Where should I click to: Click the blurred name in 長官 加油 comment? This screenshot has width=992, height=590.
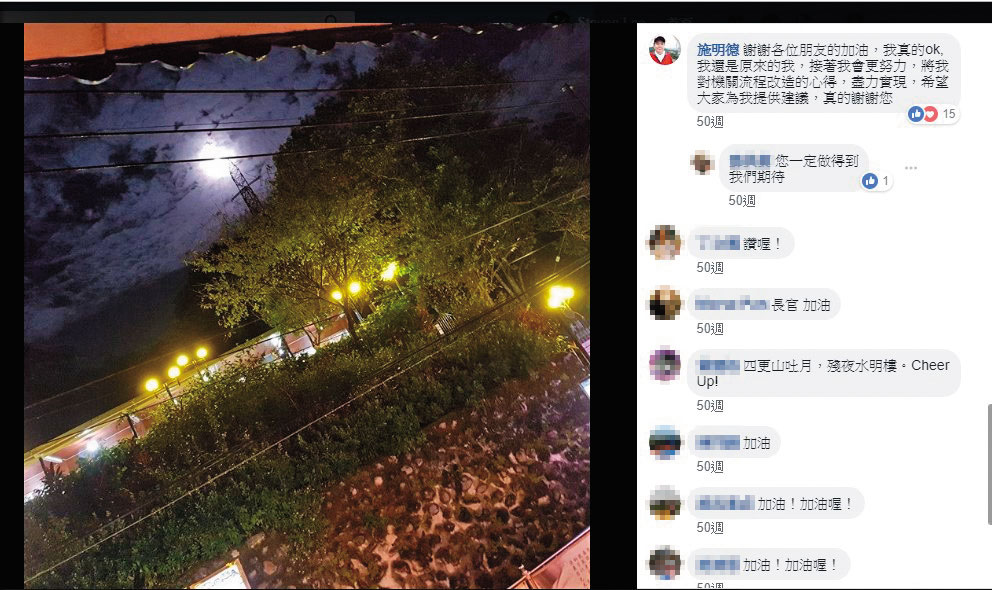pyautogui.click(x=732, y=305)
